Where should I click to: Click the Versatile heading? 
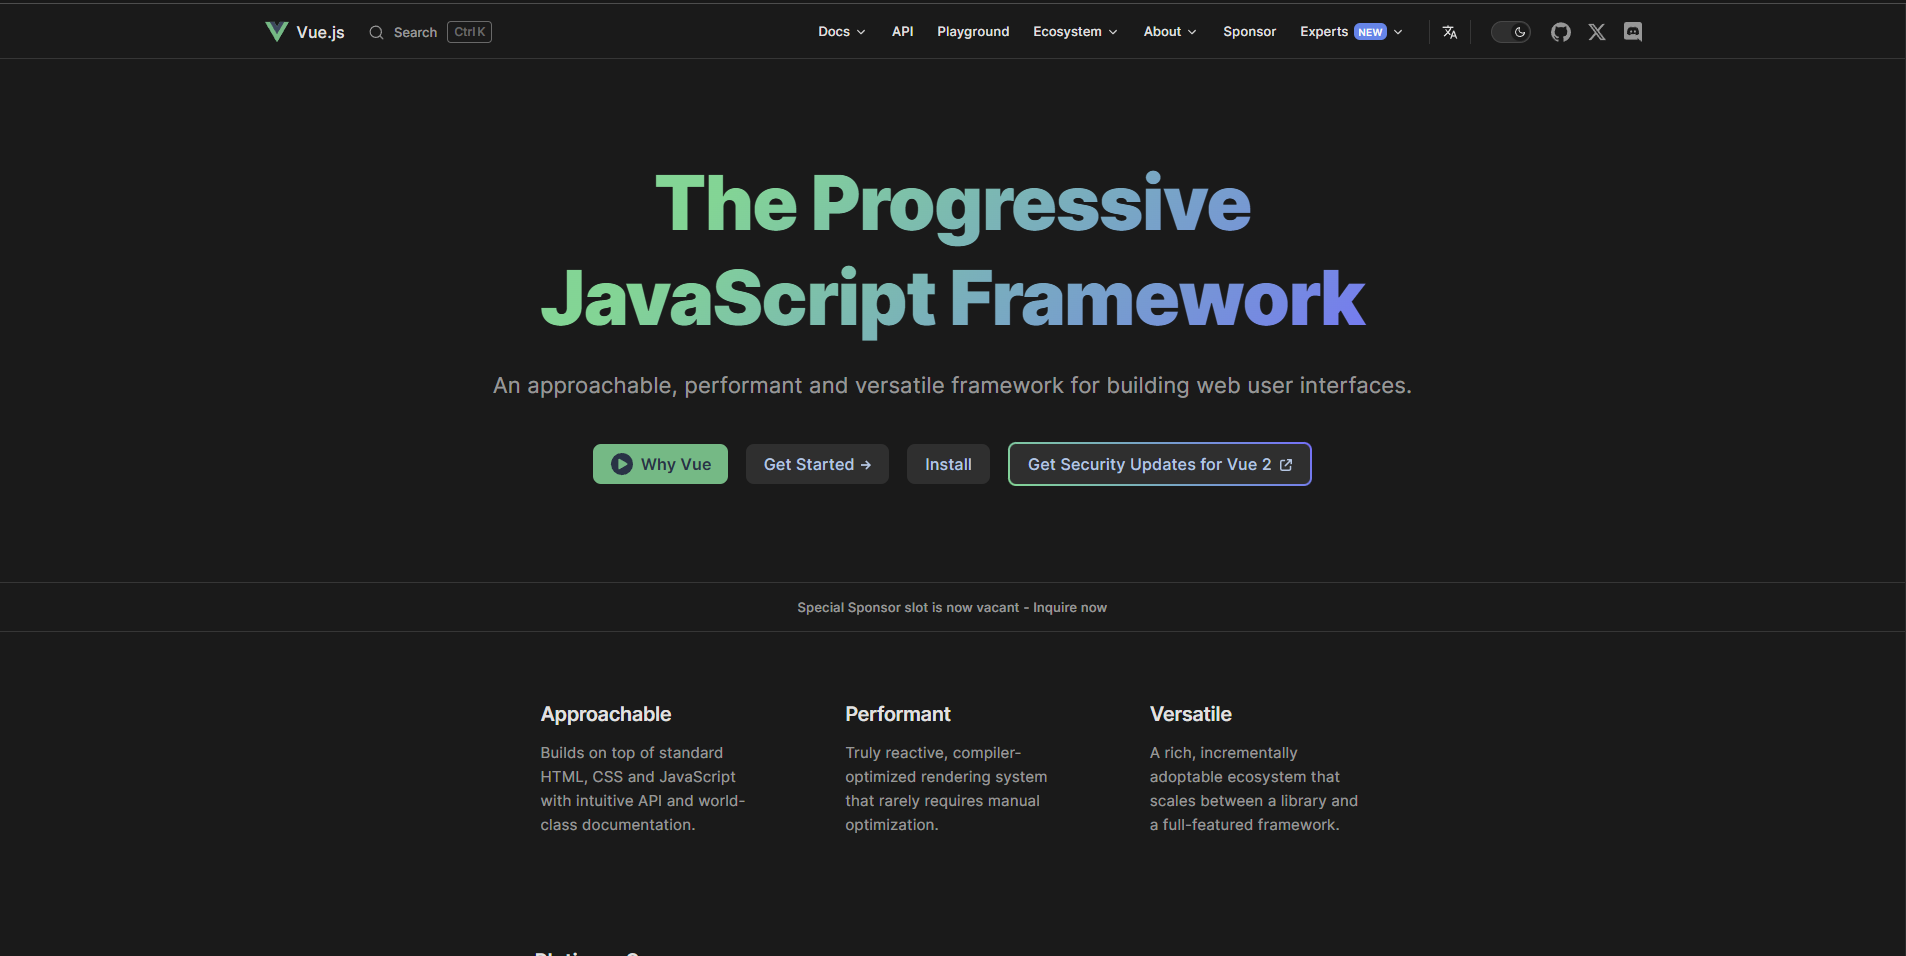pyautogui.click(x=1190, y=714)
